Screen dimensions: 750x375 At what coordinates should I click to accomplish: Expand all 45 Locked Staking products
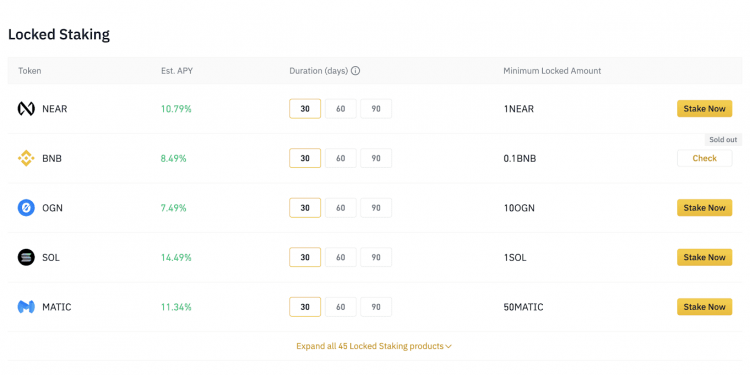374,346
